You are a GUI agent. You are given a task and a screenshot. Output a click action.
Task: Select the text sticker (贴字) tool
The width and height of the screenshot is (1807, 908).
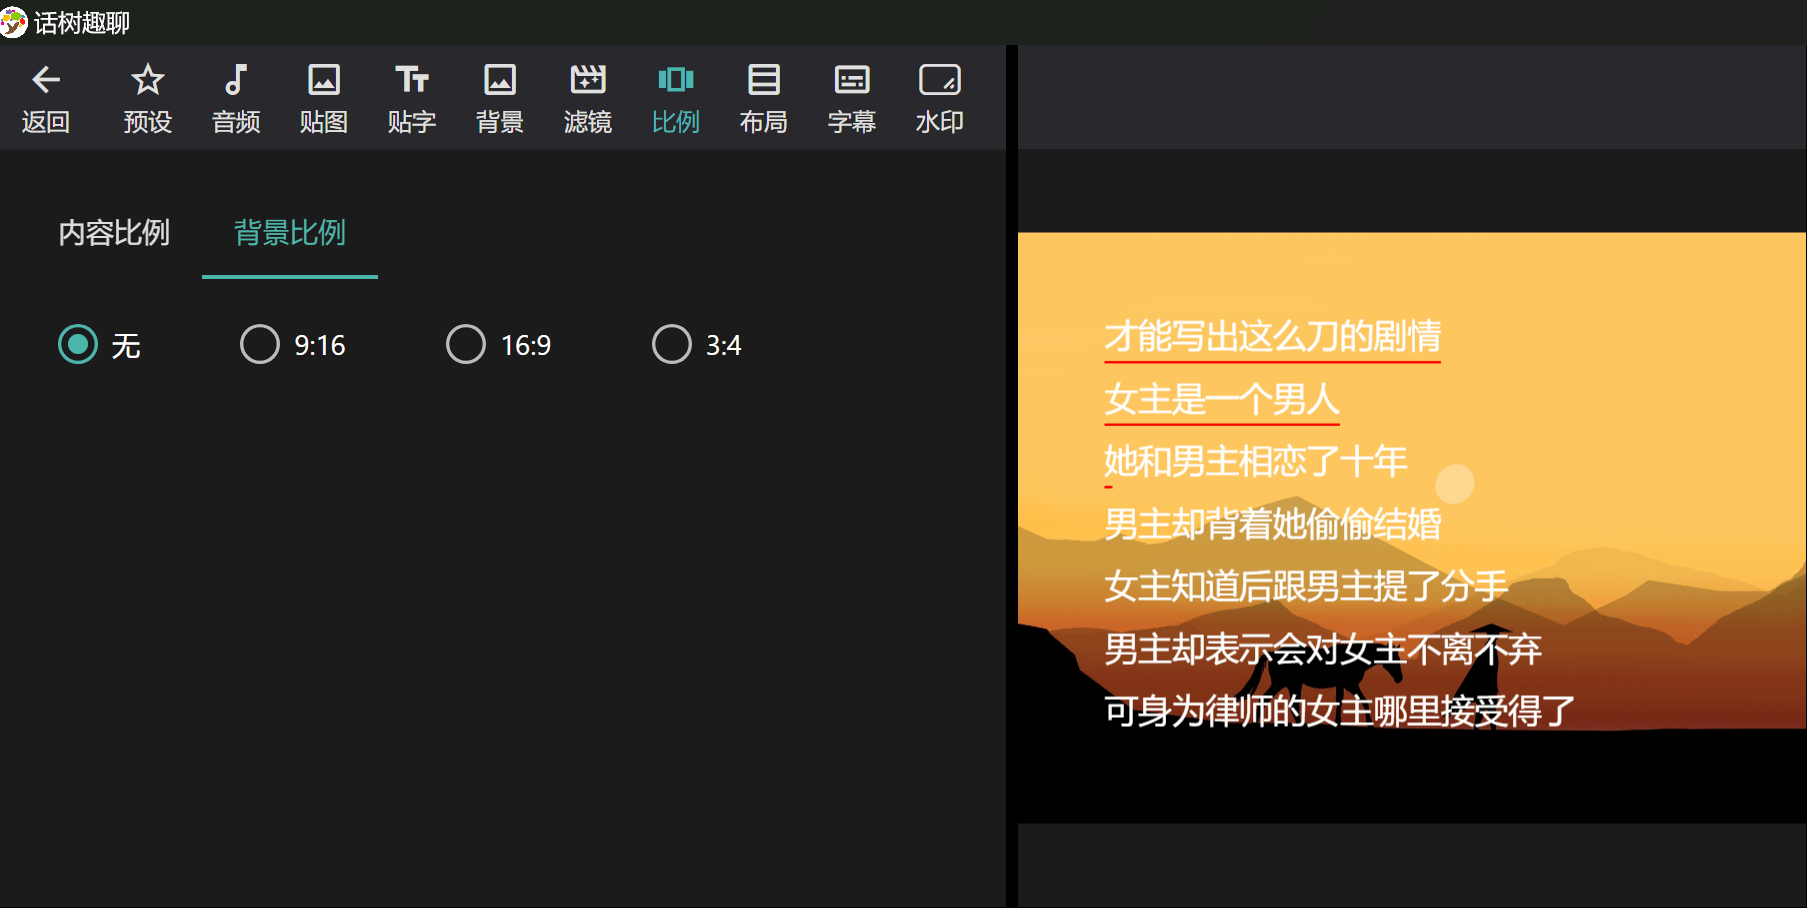412,81
